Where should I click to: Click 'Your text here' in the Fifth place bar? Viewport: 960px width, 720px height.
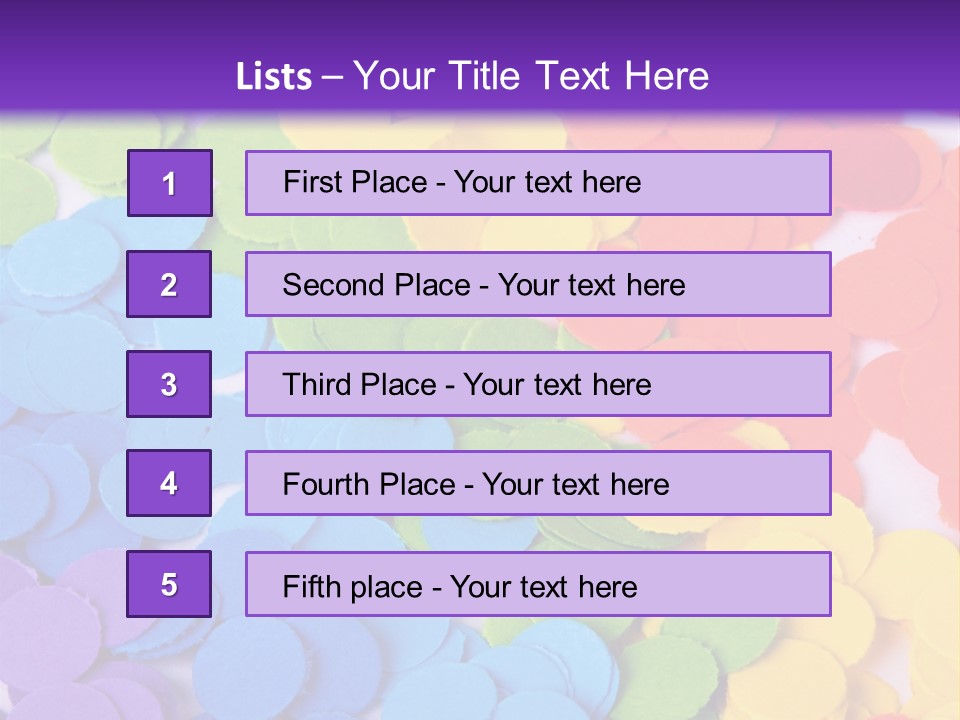[x=543, y=586]
